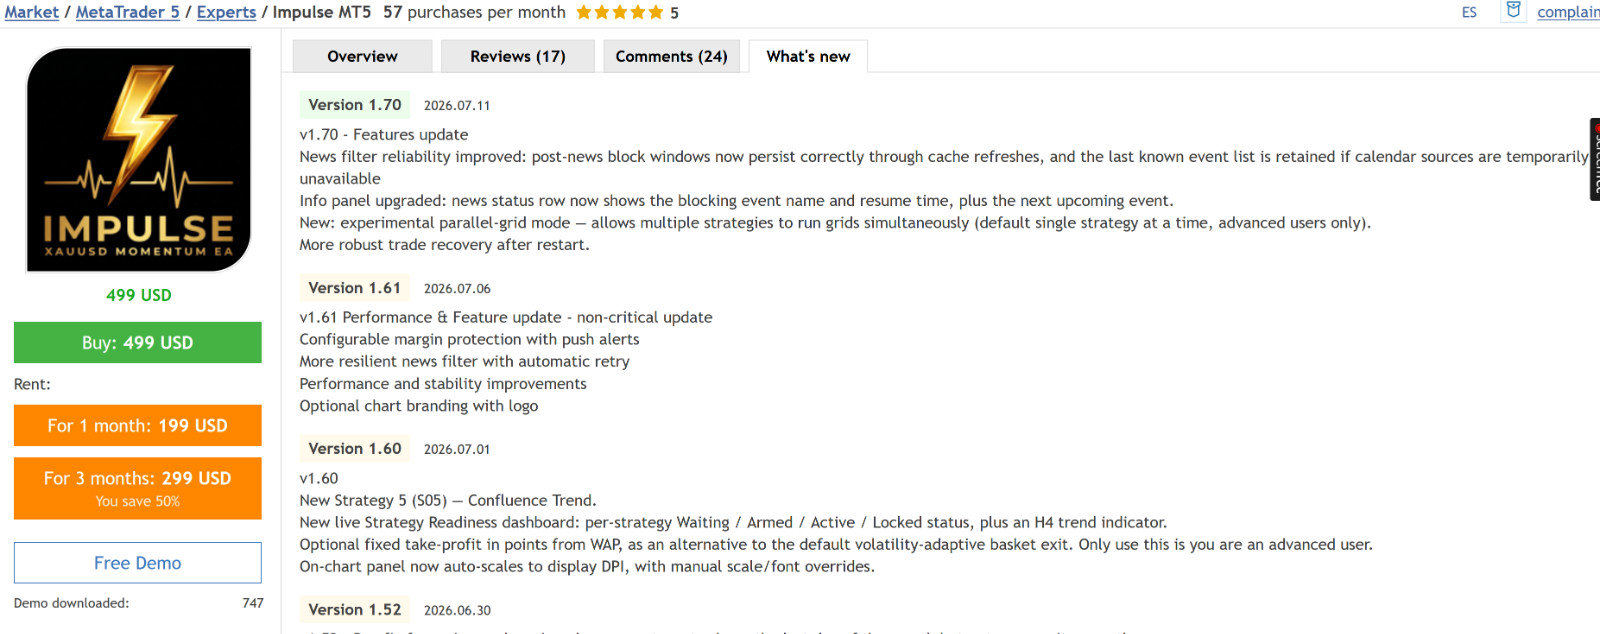Click the Version 1.70 label

tap(355, 105)
